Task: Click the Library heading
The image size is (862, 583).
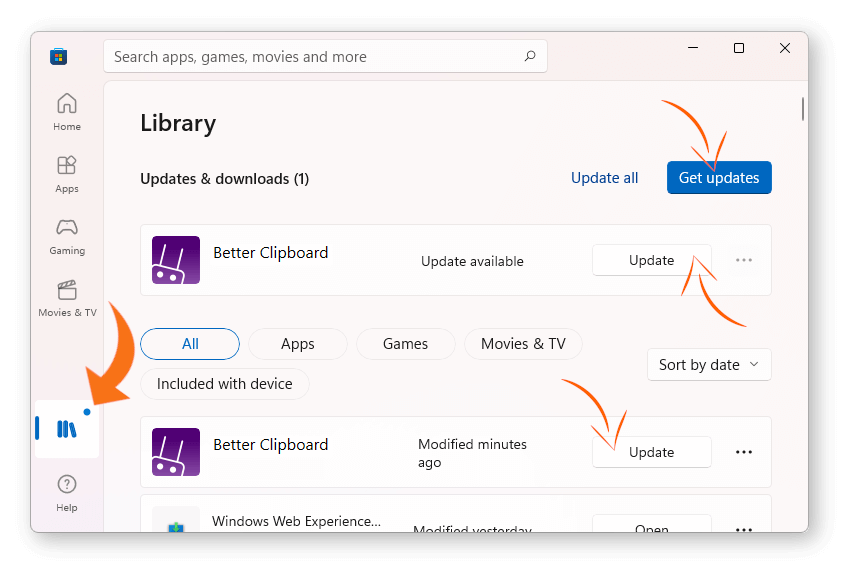Action: click(x=178, y=123)
